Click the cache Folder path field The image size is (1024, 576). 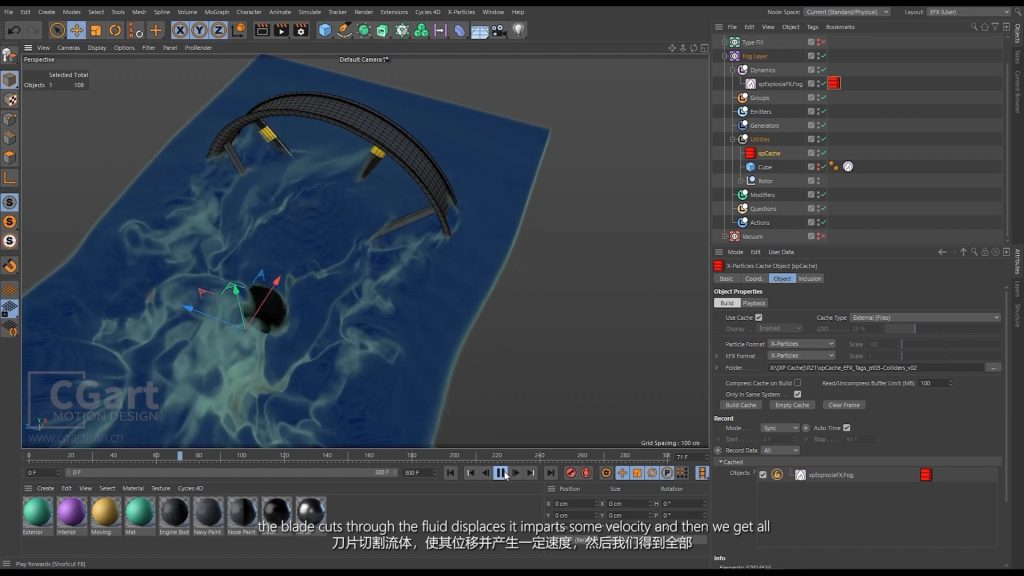pos(875,368)
